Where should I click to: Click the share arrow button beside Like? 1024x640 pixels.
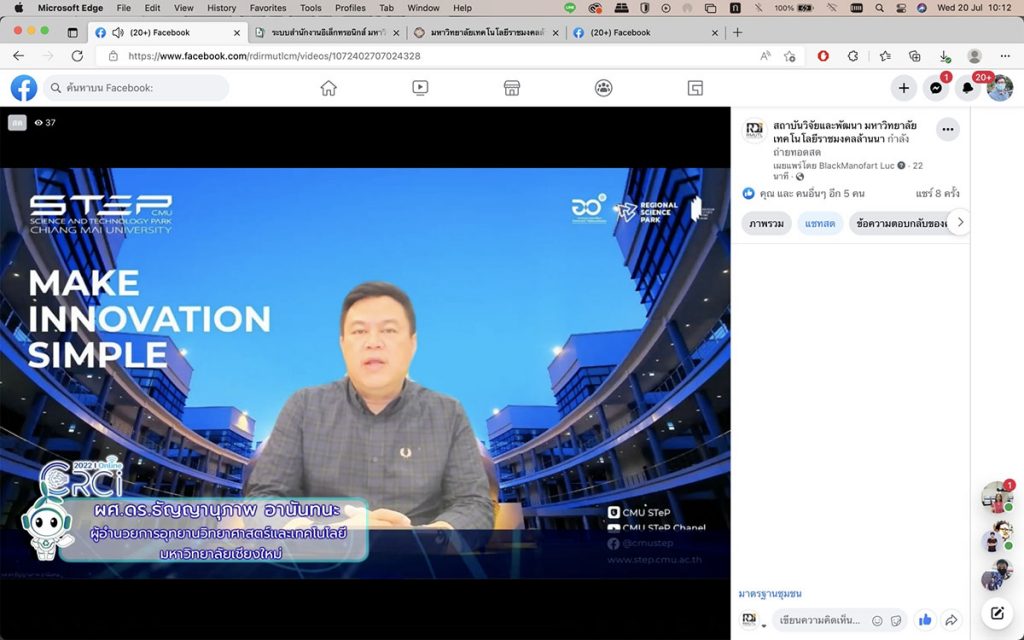click(x=951, y=620)
